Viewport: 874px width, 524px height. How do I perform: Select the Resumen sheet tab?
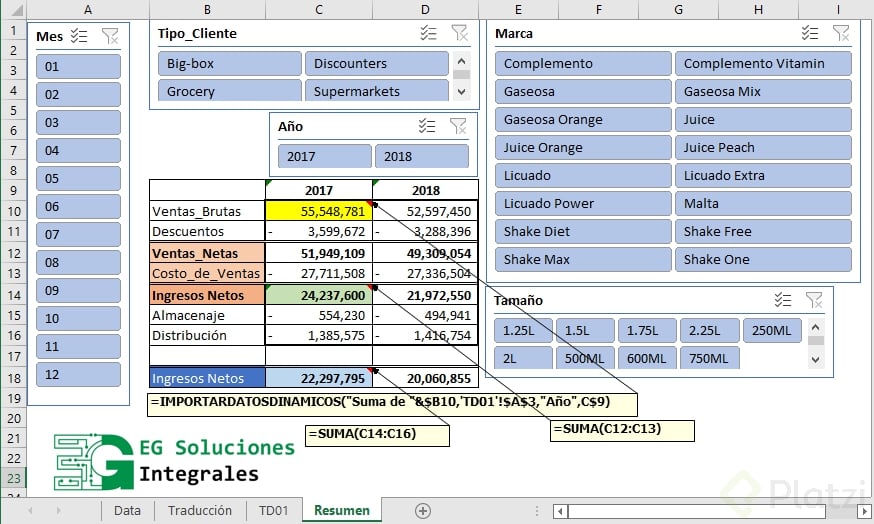(x=342, y=511)
